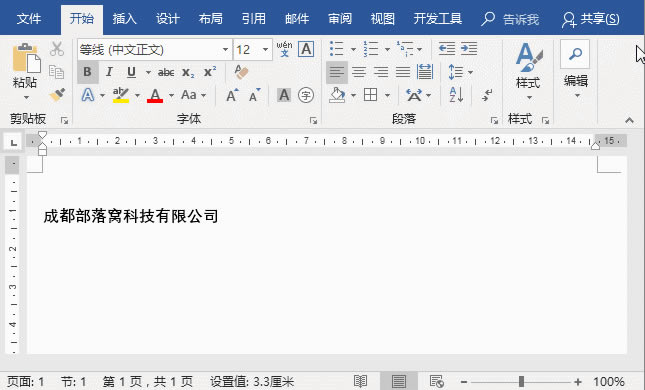This screenshot has height=390, width=645.
Task: Select the Format Painter brush
Action: coord(57,95)
